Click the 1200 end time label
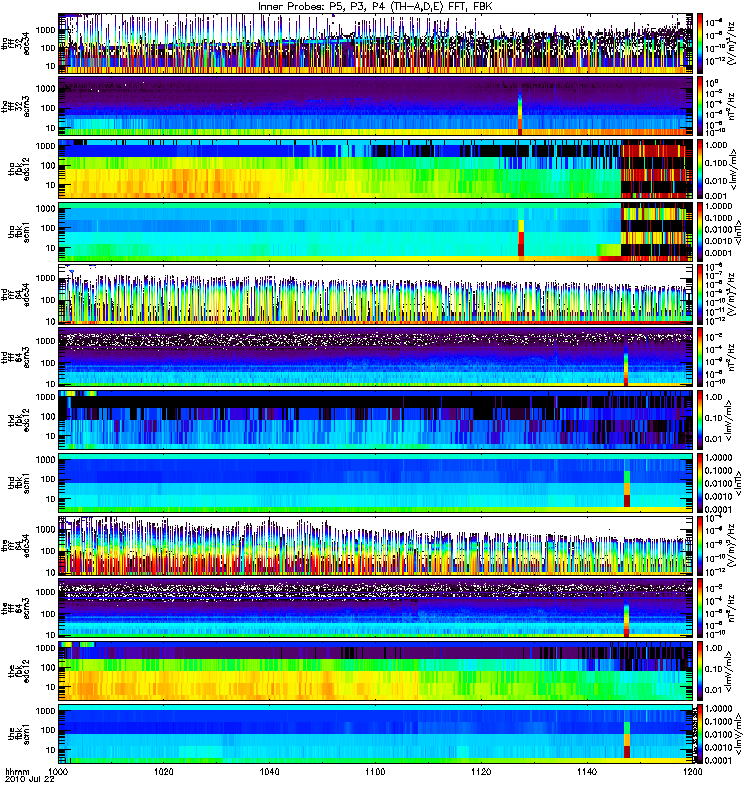This screenshot has width=750, height=800. 692,771
